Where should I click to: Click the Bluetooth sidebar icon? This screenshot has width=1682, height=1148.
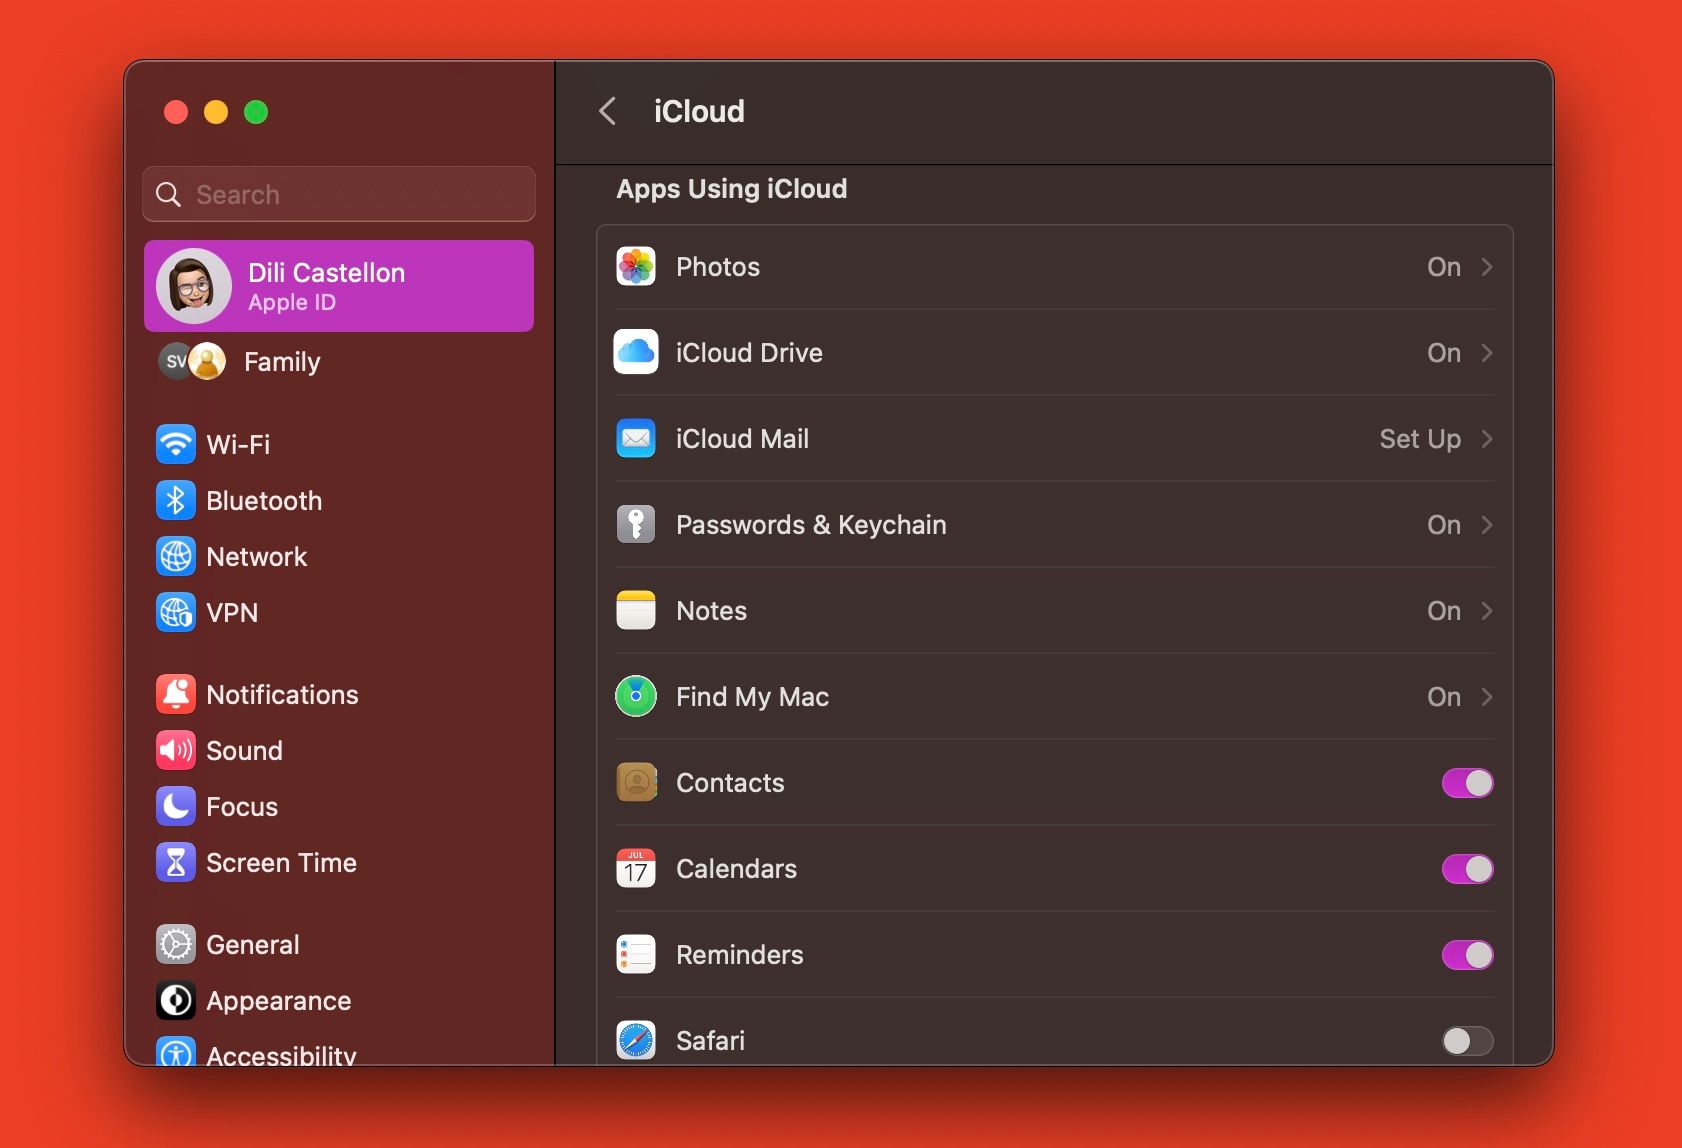pyautogui.click(x=176, y=500)
